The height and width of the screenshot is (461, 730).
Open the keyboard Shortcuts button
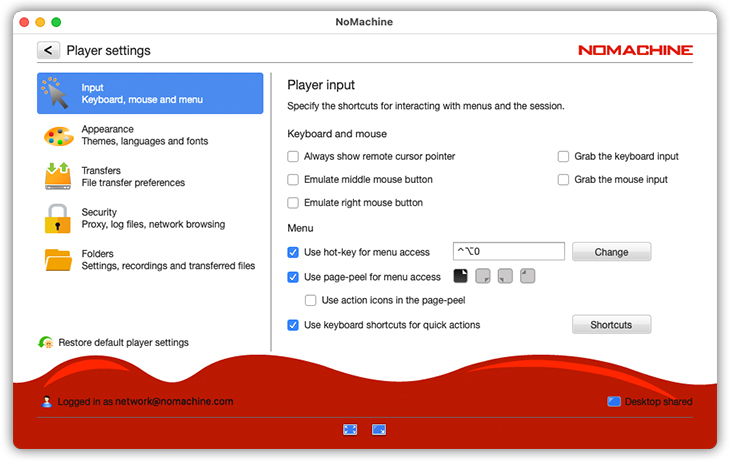(x=611, y=325)
